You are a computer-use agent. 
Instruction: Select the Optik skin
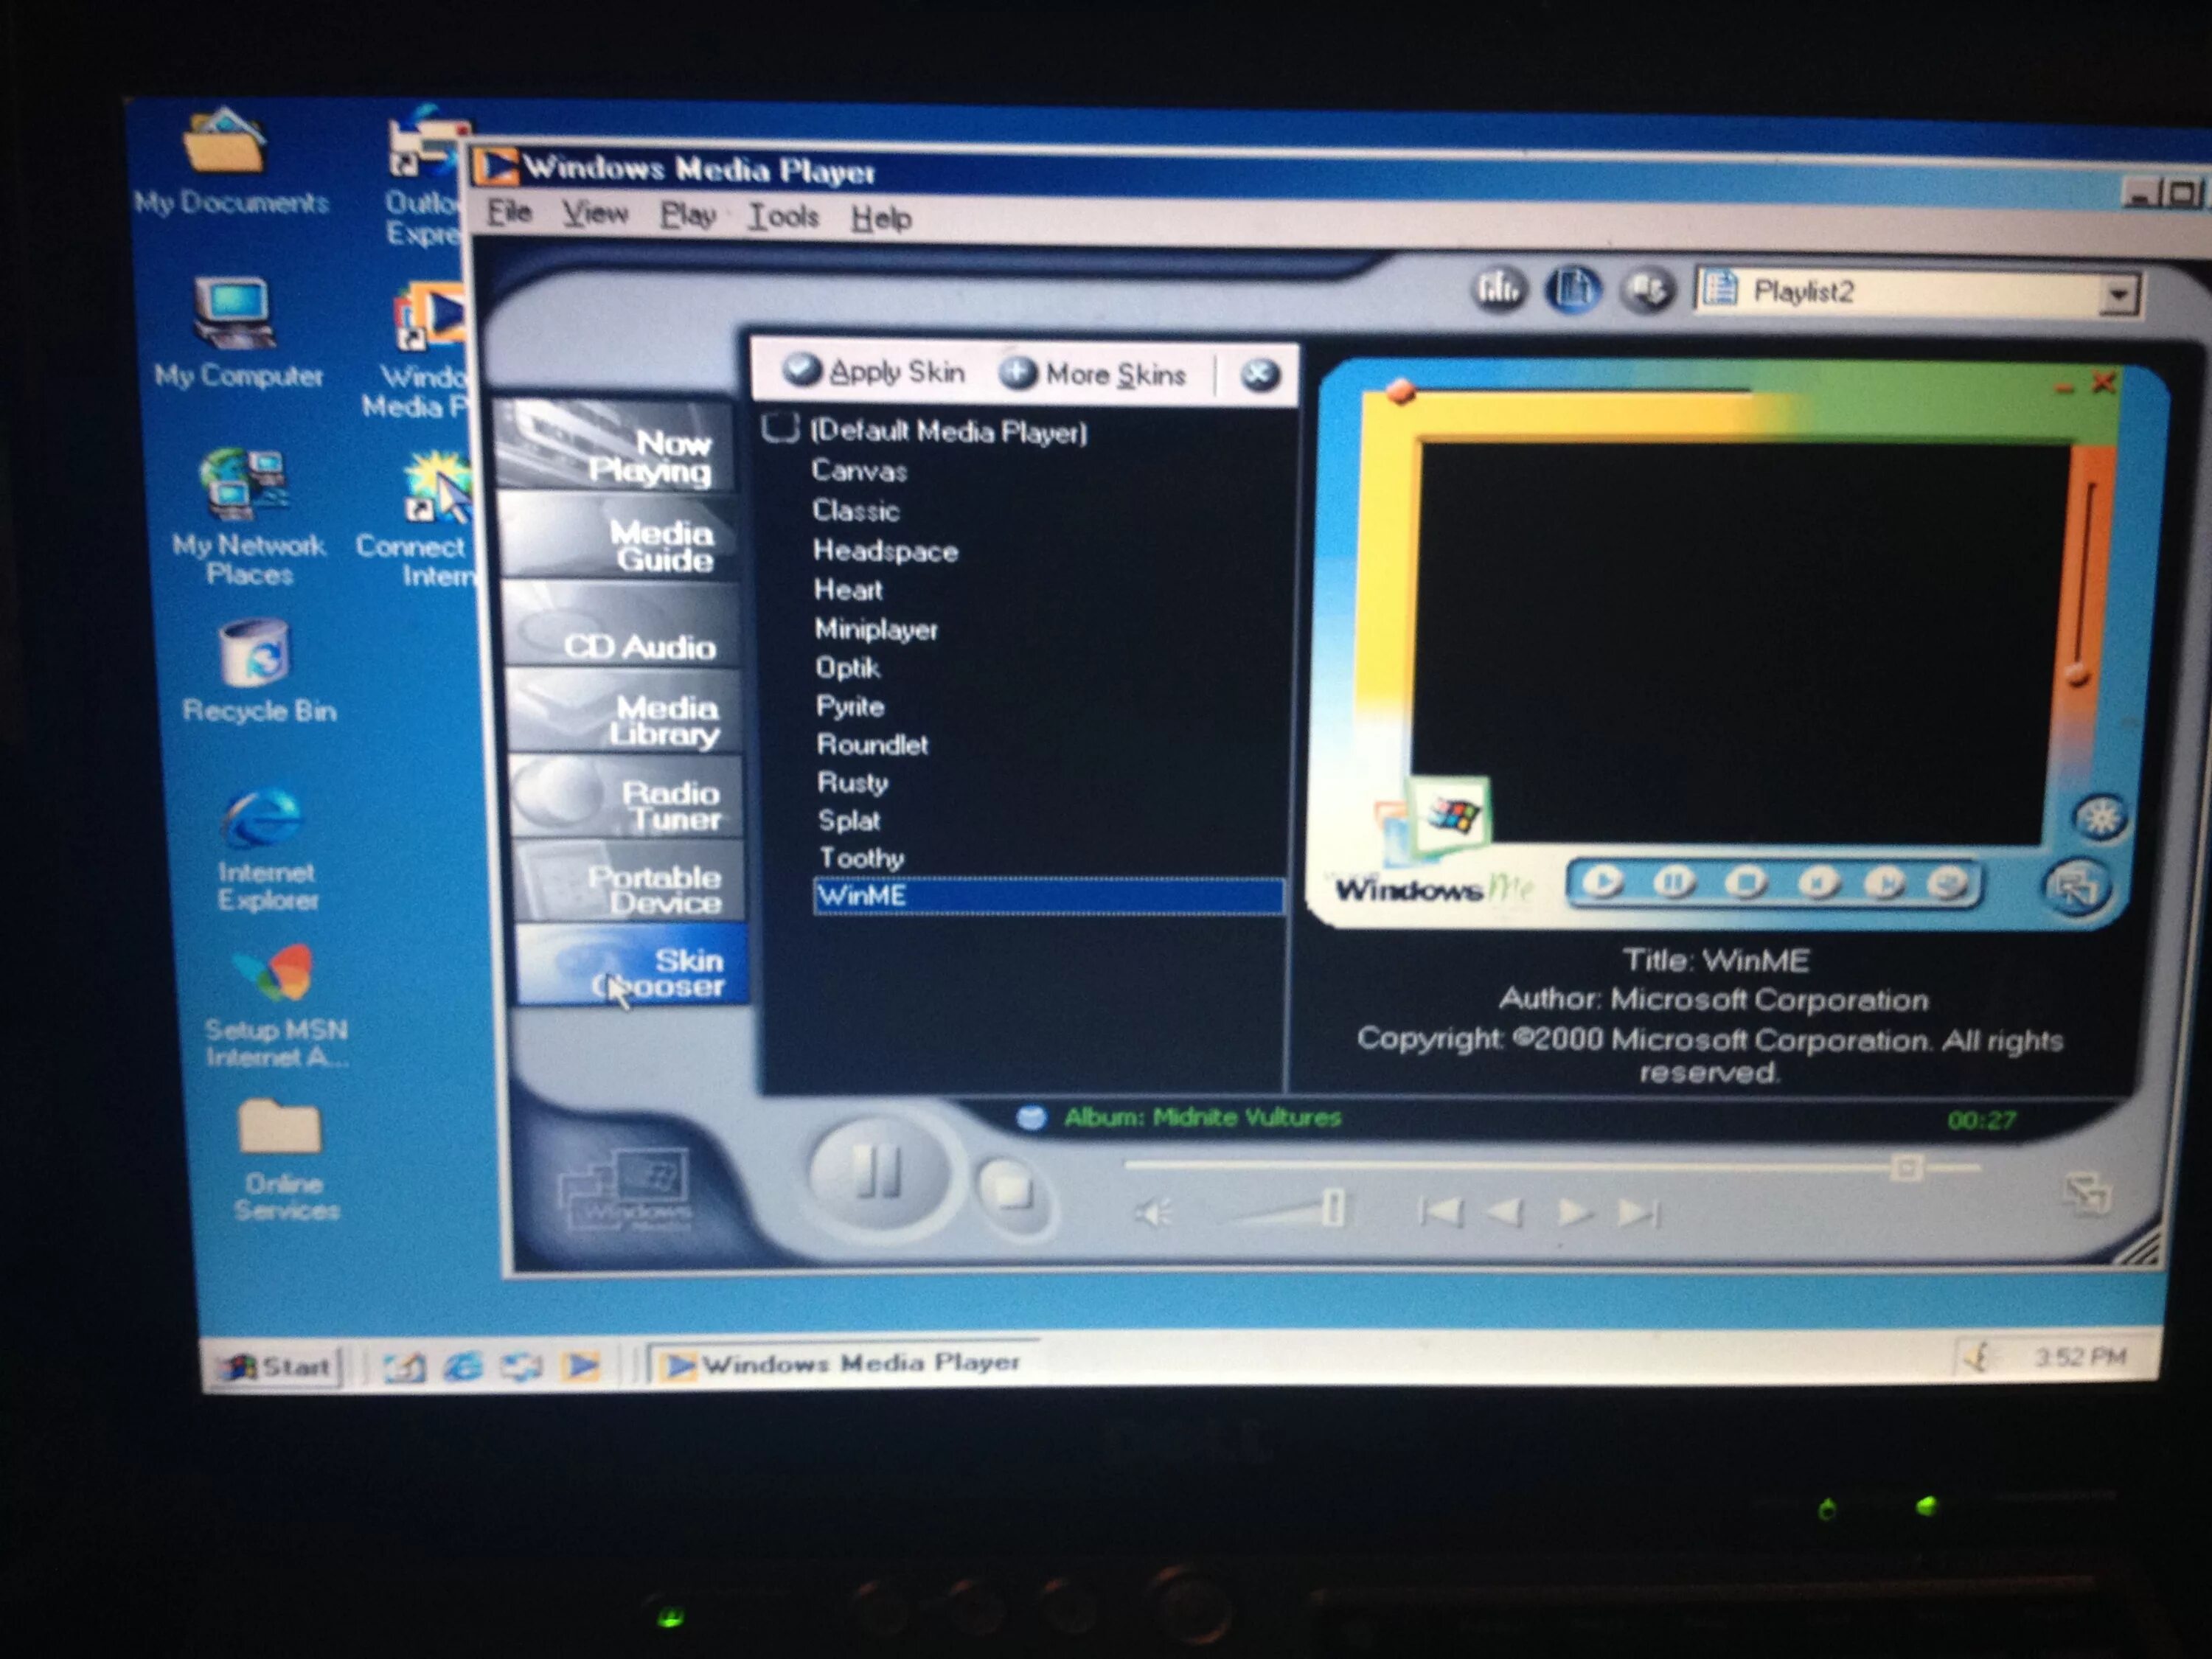click(847, 667)
